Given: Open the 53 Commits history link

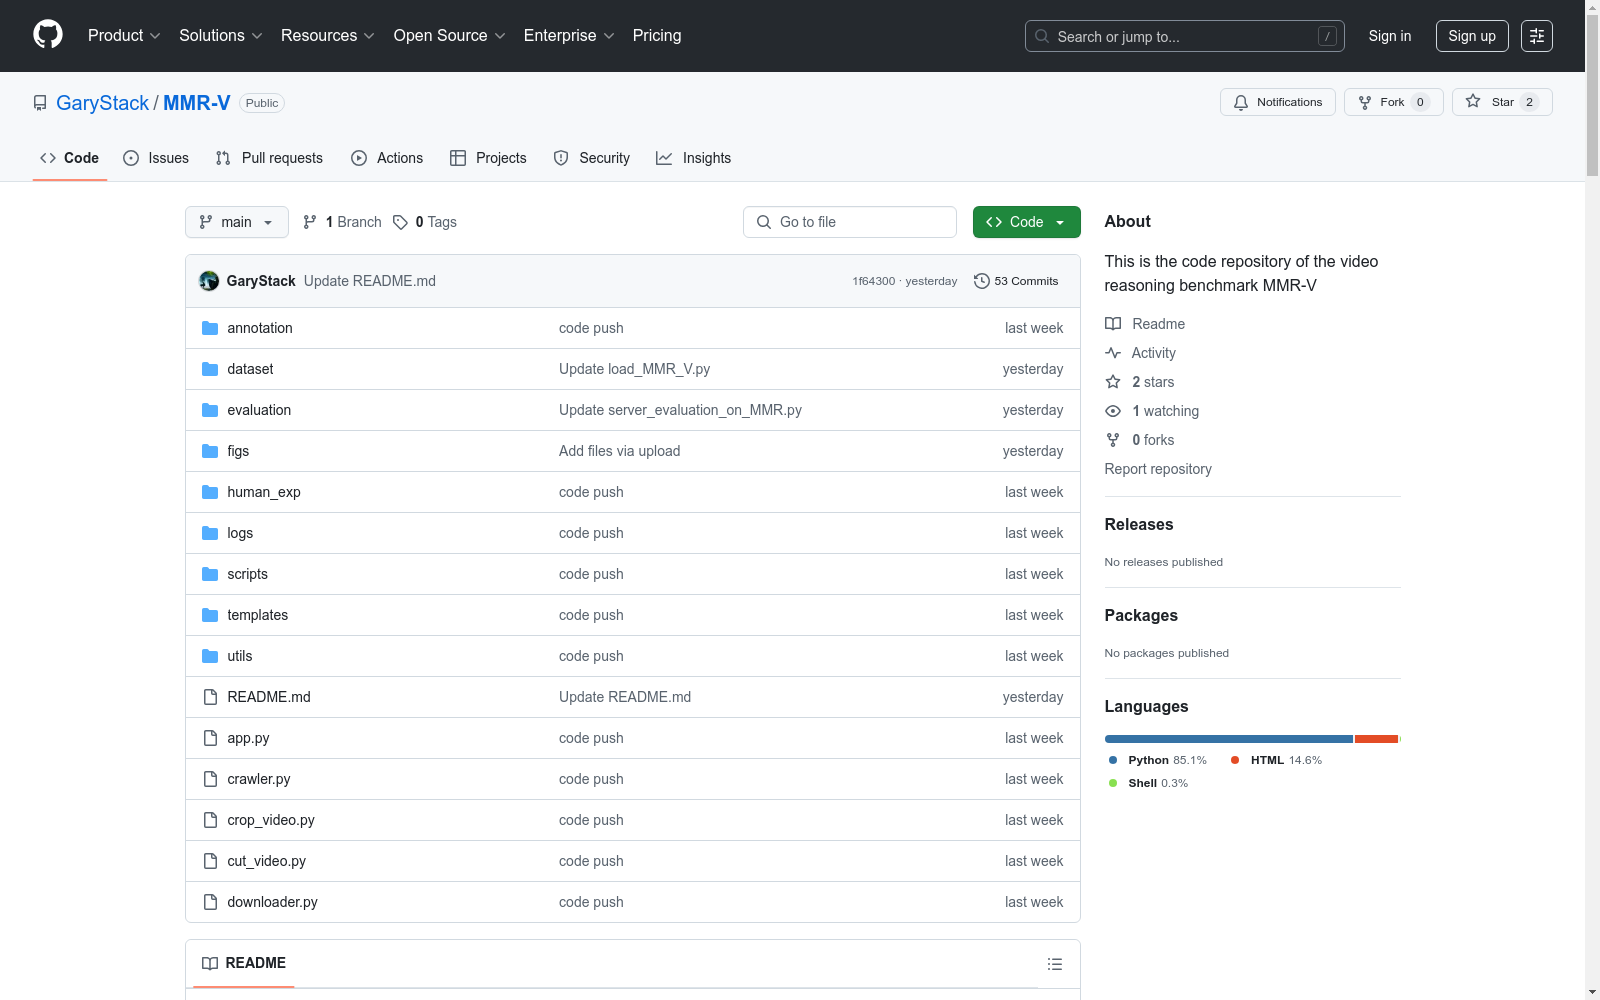Looking at the screenshot, I should coord(1016,281).
